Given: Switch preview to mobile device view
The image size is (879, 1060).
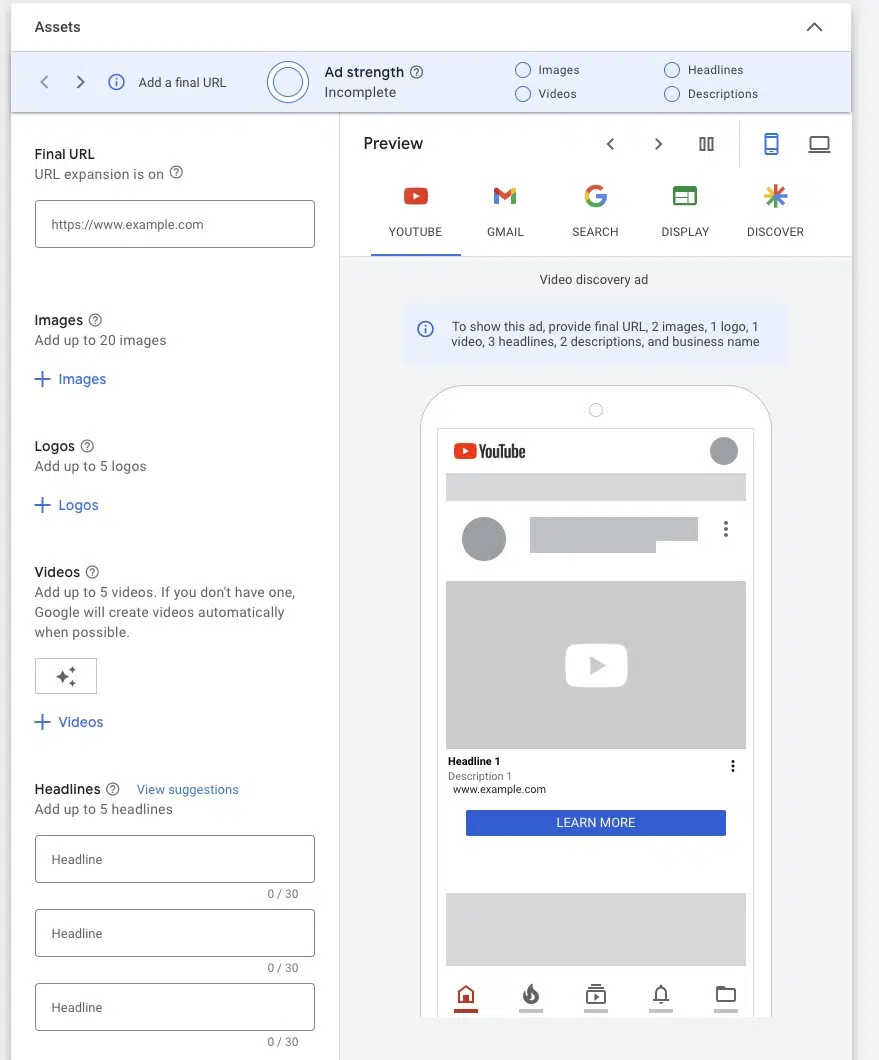Looking at the screenshot, I should (x=771, y=143).
